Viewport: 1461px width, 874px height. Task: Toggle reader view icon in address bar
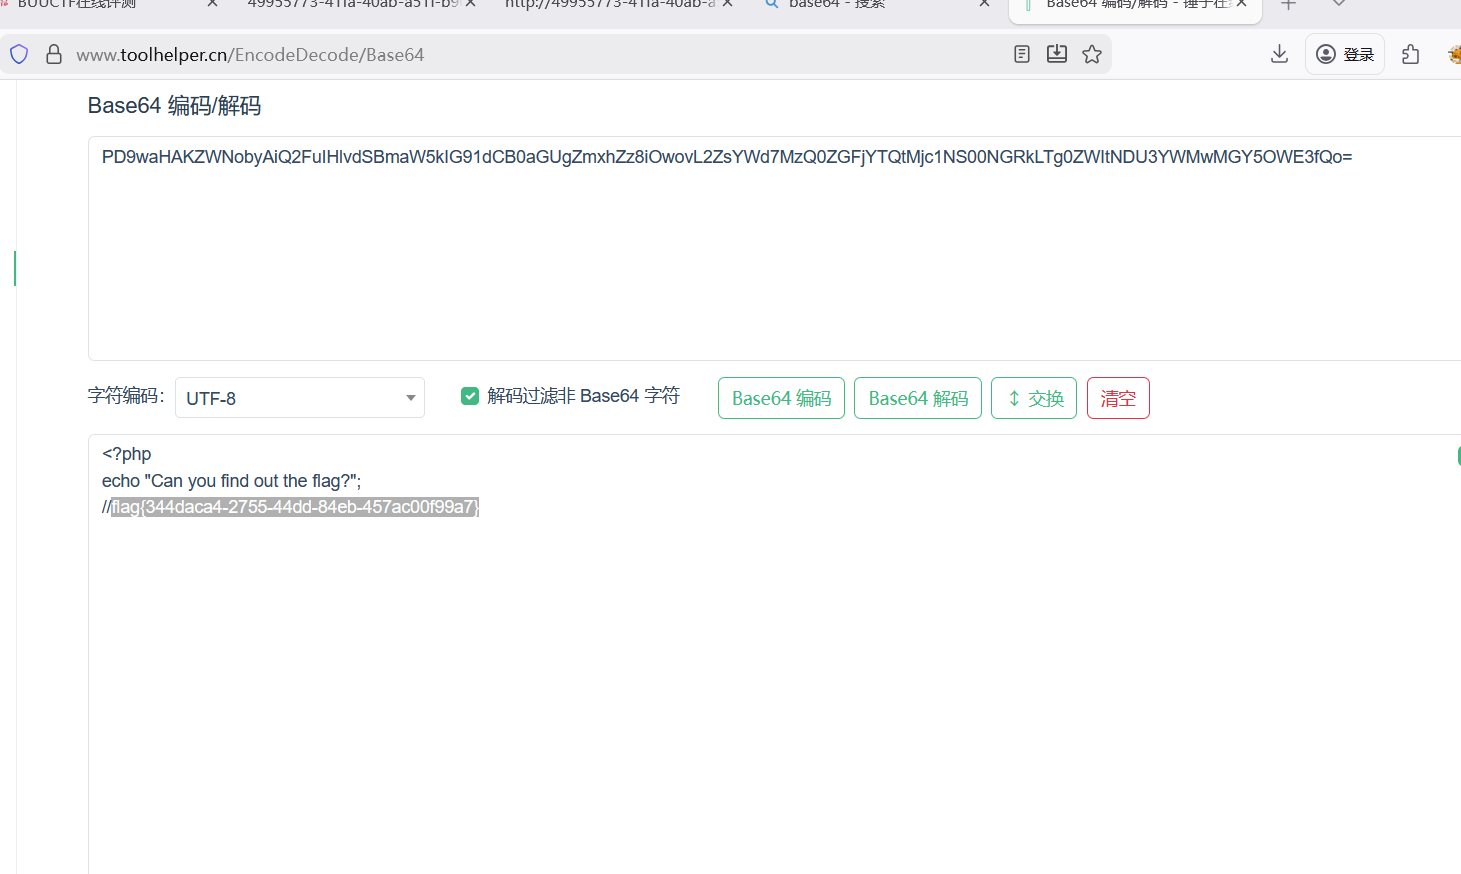click(x=1021, y=54)
